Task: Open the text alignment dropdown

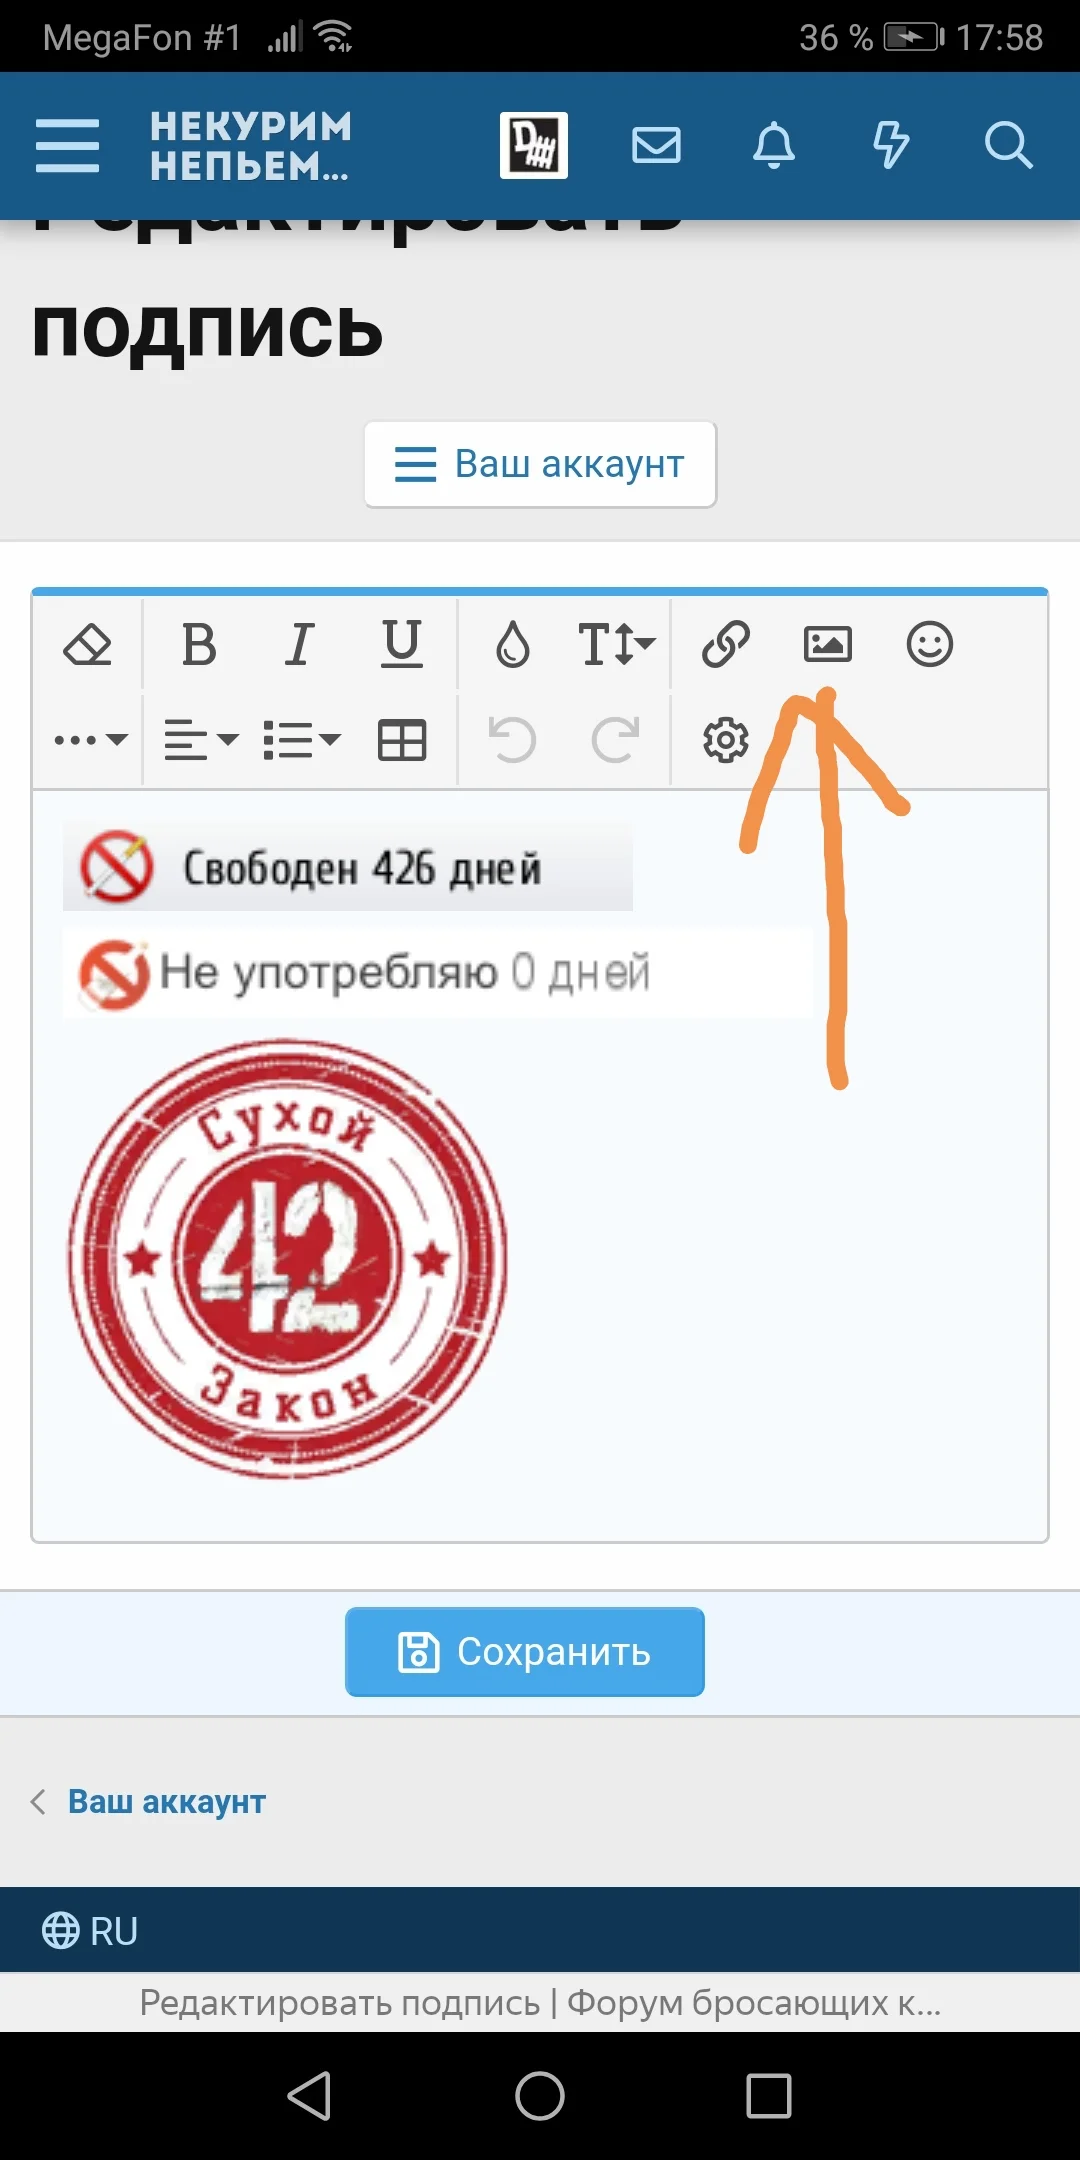Action: click(201, 741)
